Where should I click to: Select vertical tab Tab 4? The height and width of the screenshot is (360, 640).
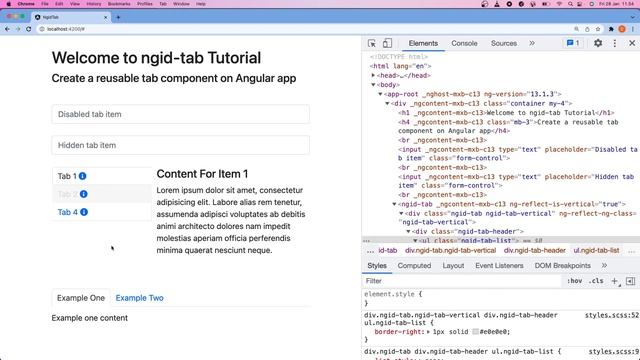click(x=102, y=212)
